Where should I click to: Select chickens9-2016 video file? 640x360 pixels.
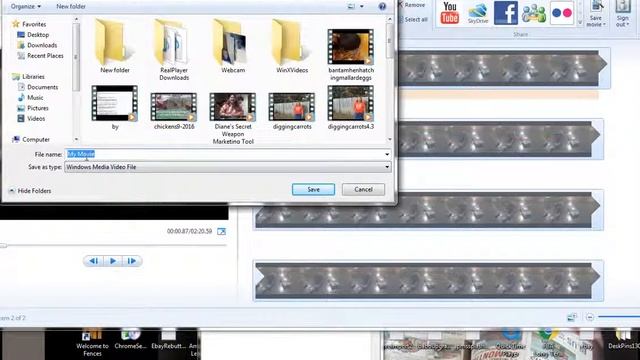[174, 111]
